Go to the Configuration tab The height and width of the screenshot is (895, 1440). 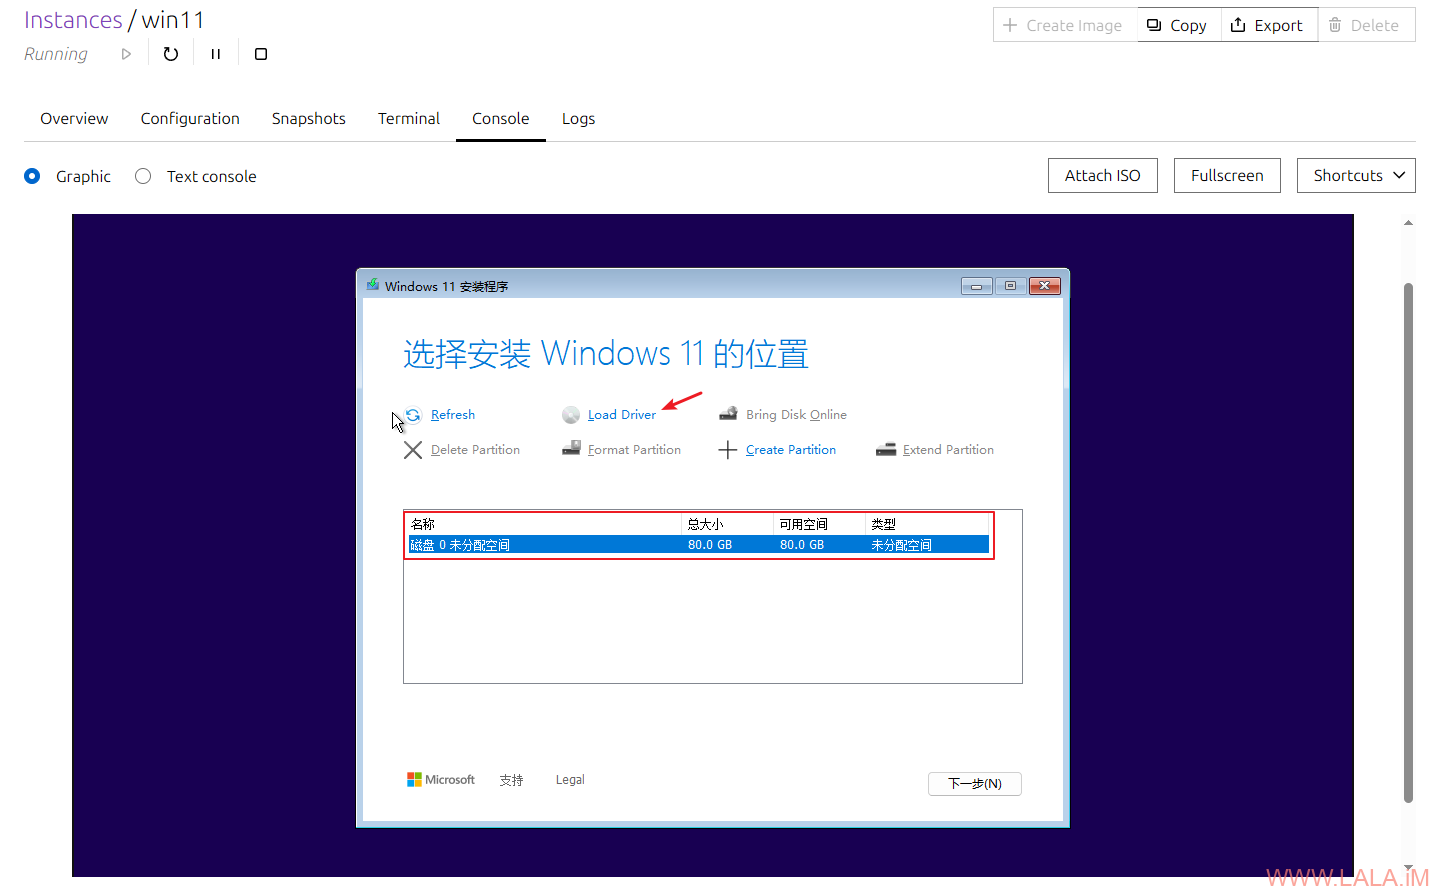coord(190,118)
